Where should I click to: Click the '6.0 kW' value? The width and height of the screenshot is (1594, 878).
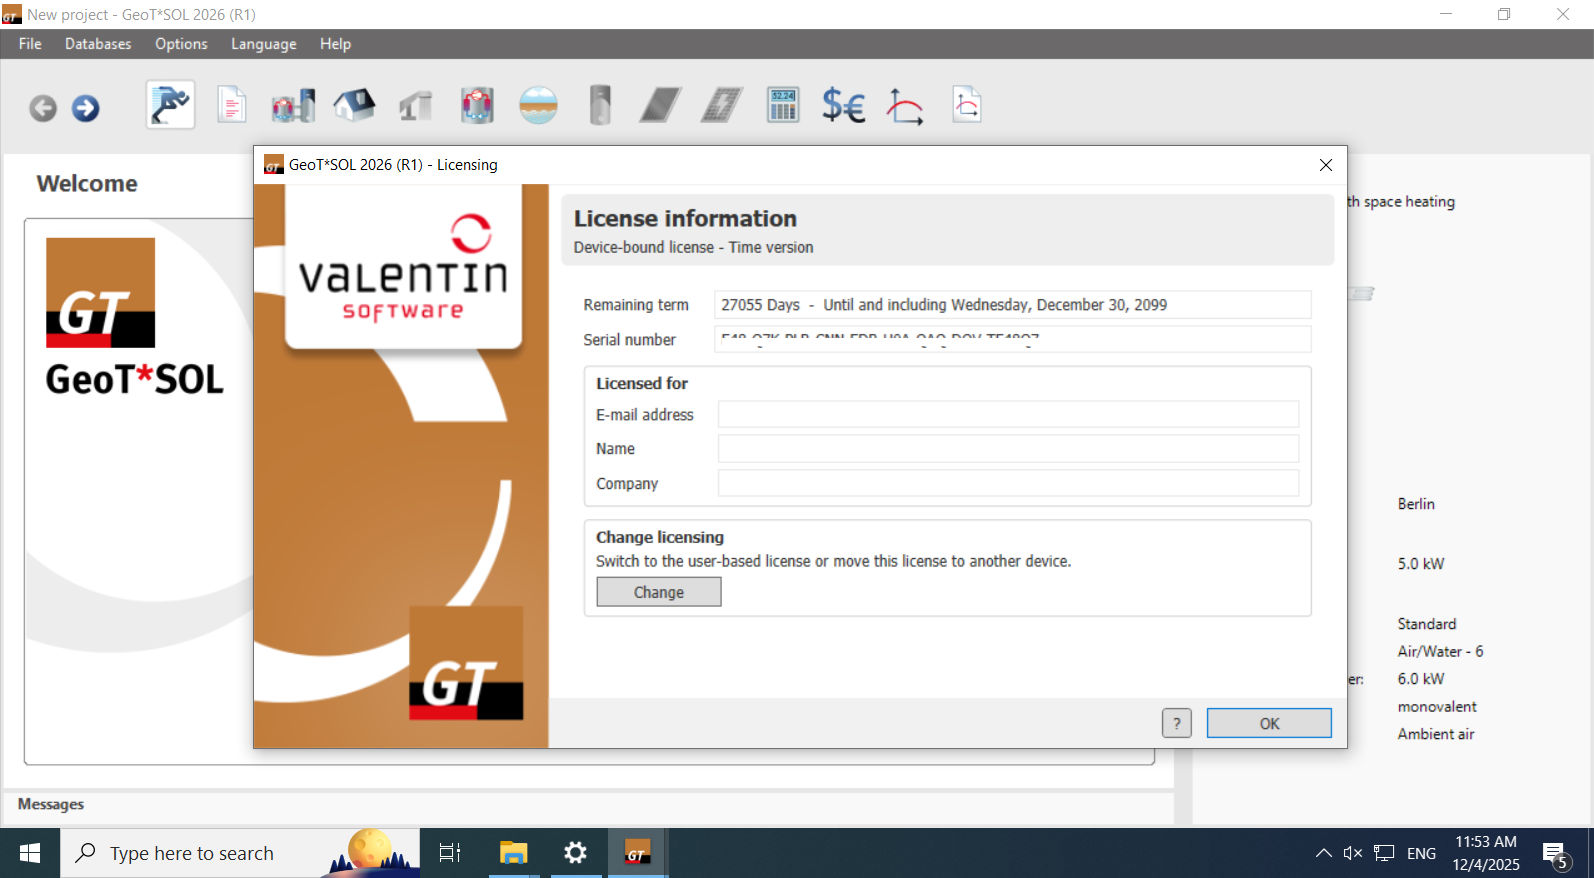1421,679
